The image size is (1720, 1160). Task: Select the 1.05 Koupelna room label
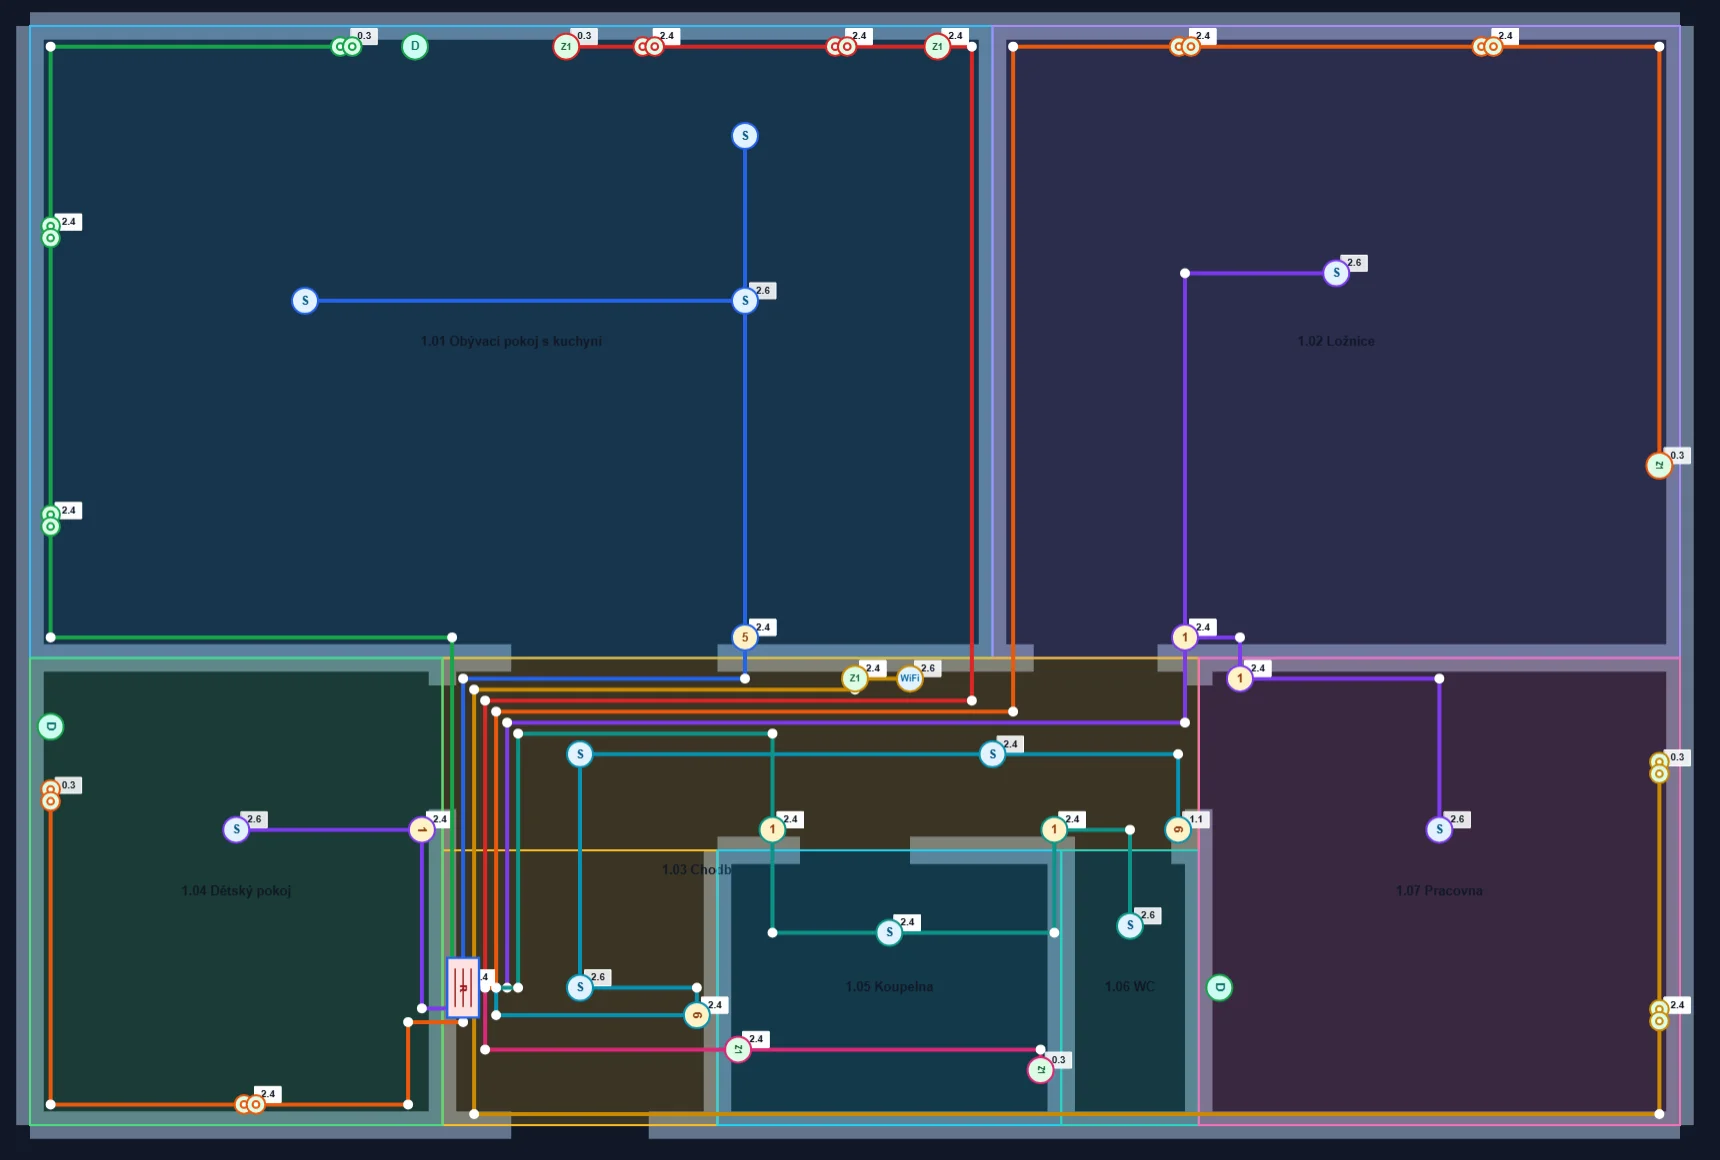(889, 986)
